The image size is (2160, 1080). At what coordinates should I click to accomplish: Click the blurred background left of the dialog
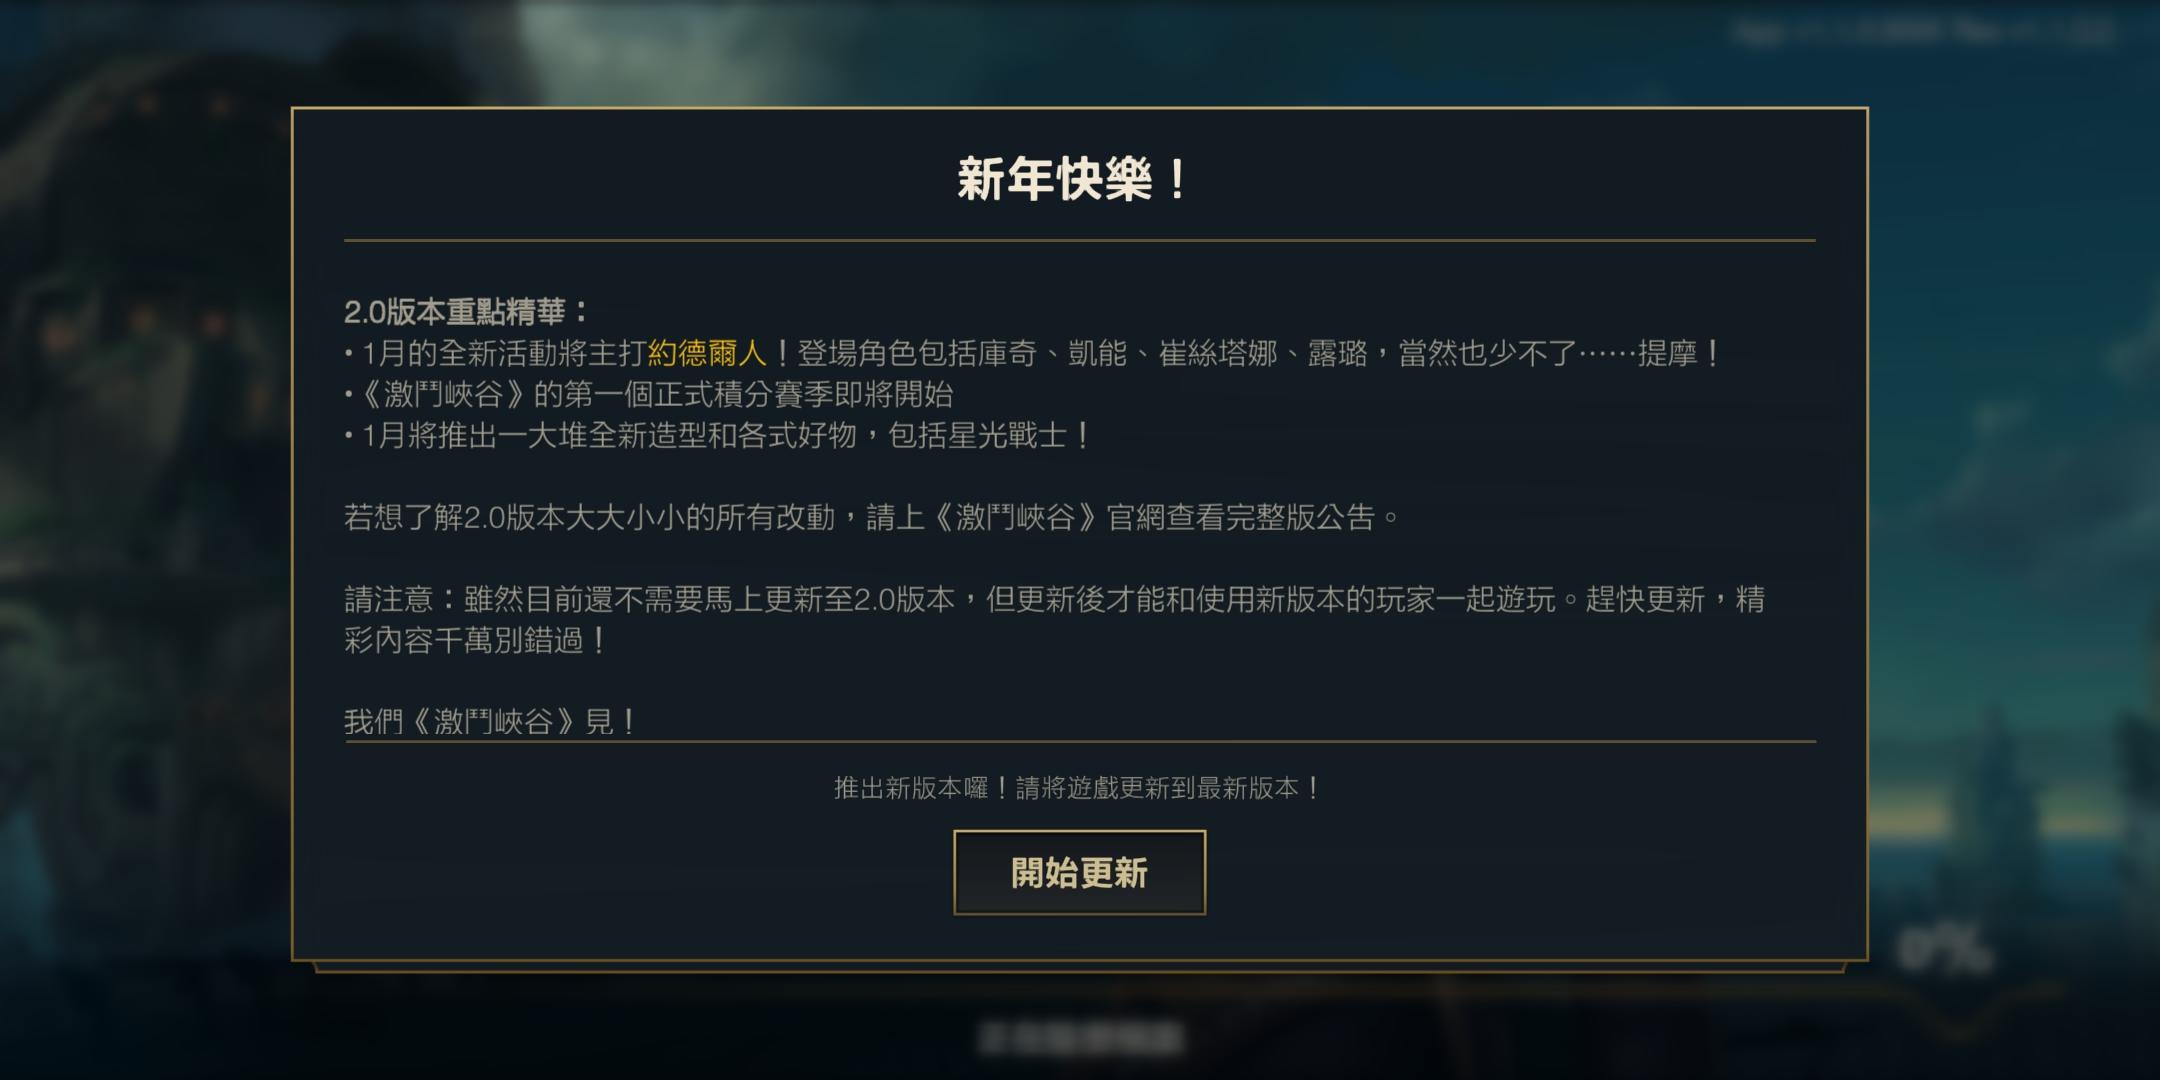145,540
